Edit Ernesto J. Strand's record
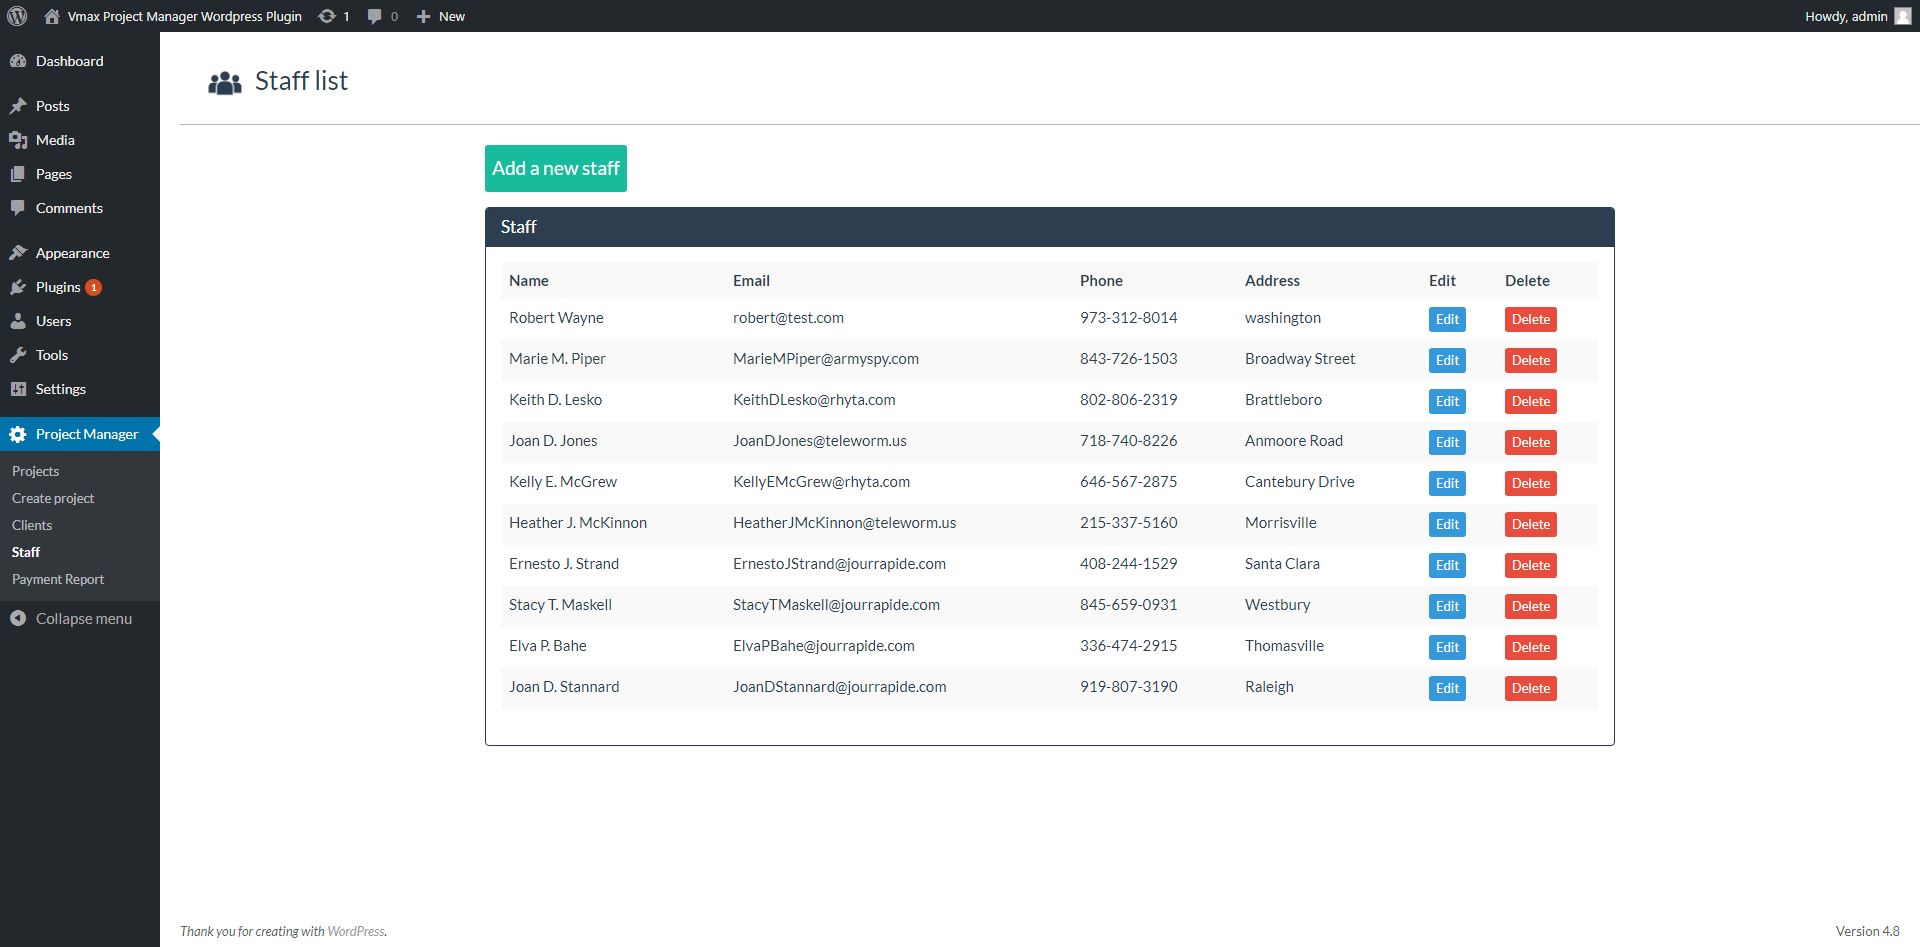 pos(1447,565)
